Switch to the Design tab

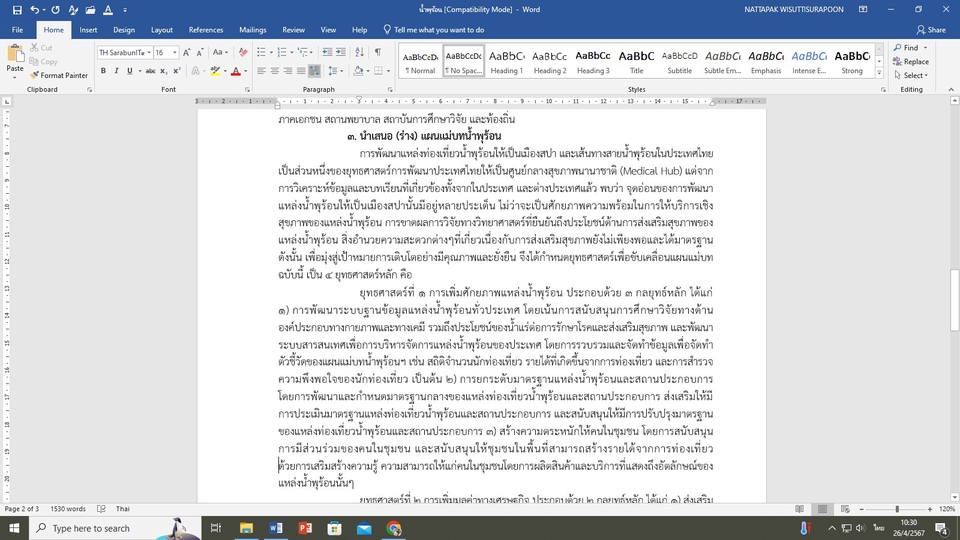tap(124, 29)
